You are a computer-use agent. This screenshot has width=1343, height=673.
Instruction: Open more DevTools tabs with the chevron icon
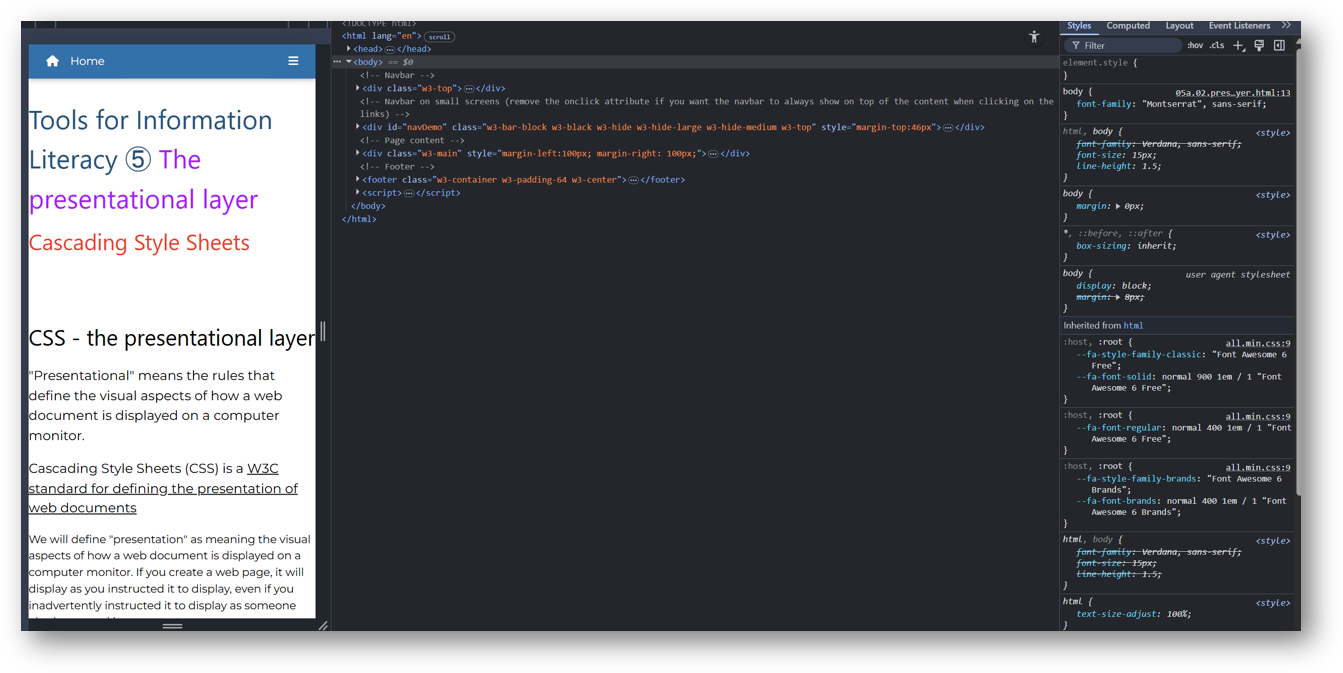(1287, 26)
